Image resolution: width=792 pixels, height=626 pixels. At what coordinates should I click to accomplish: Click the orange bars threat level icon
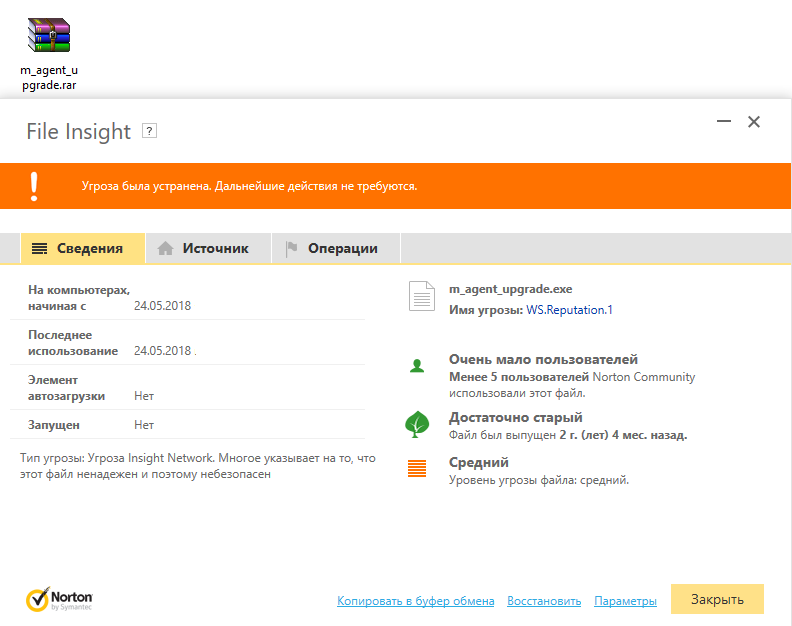pos(417,468)
